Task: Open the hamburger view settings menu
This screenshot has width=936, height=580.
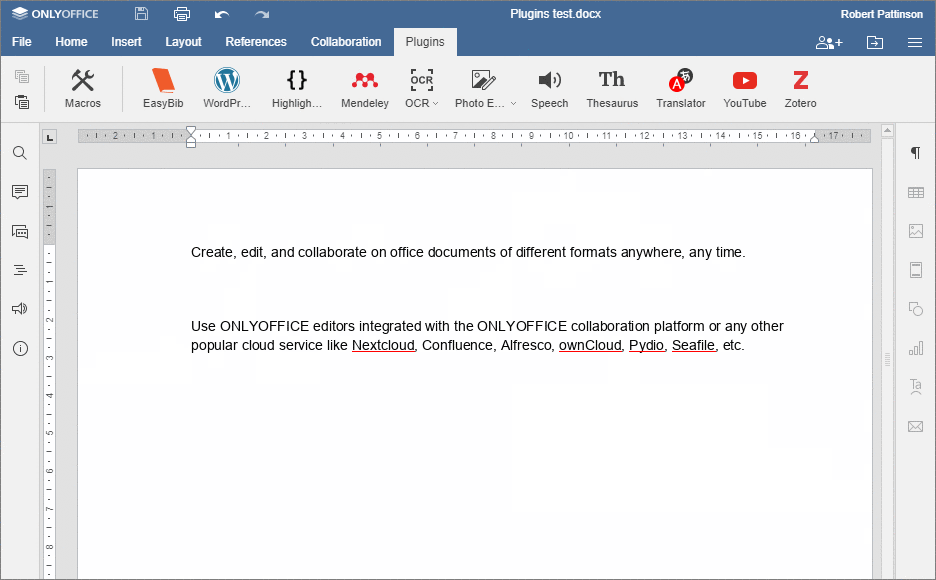Action: (914, 42)
